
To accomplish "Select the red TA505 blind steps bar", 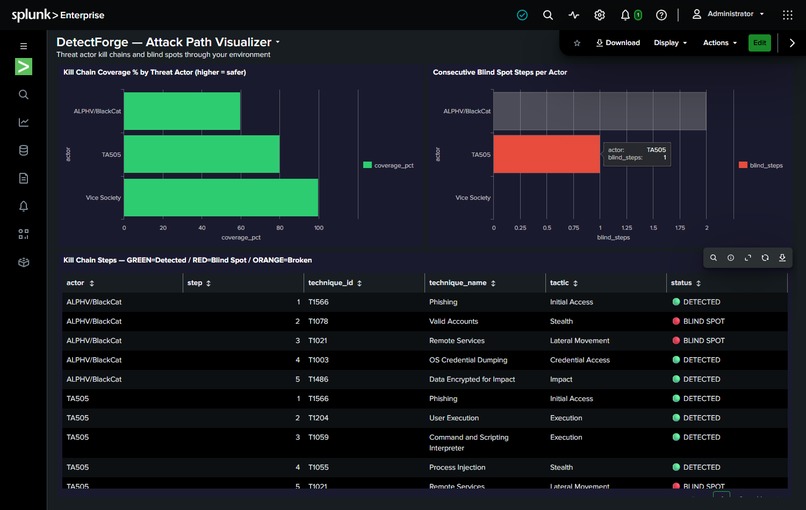I will pyautogui.click(x=546, y=154).
